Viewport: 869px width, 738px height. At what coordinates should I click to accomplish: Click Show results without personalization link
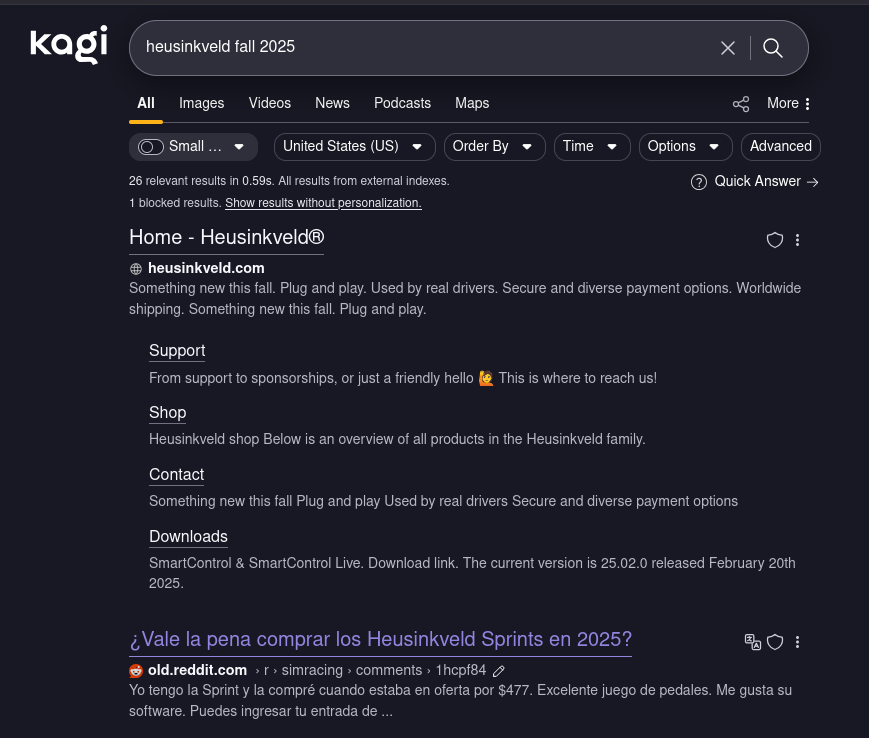click(323, 203)
